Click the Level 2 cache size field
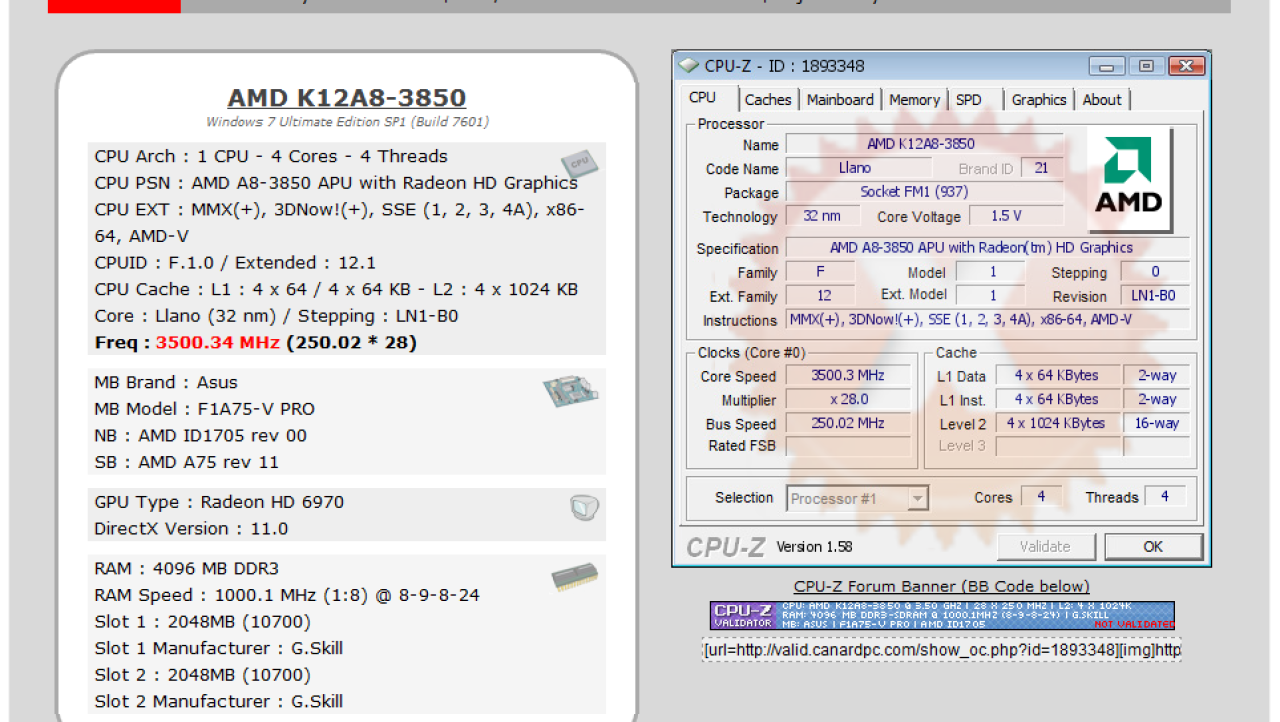The image size is (1280, 722). tap(1056, 423)
